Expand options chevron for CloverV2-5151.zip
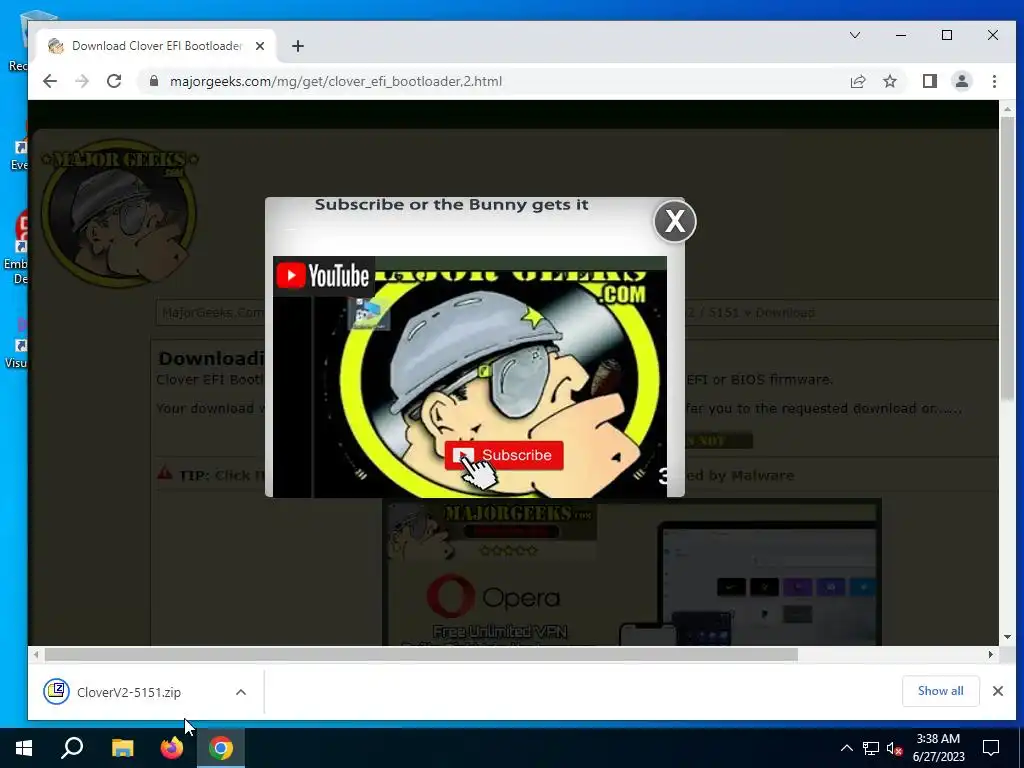Screen dimensions: 1024x768 [241, 692]
